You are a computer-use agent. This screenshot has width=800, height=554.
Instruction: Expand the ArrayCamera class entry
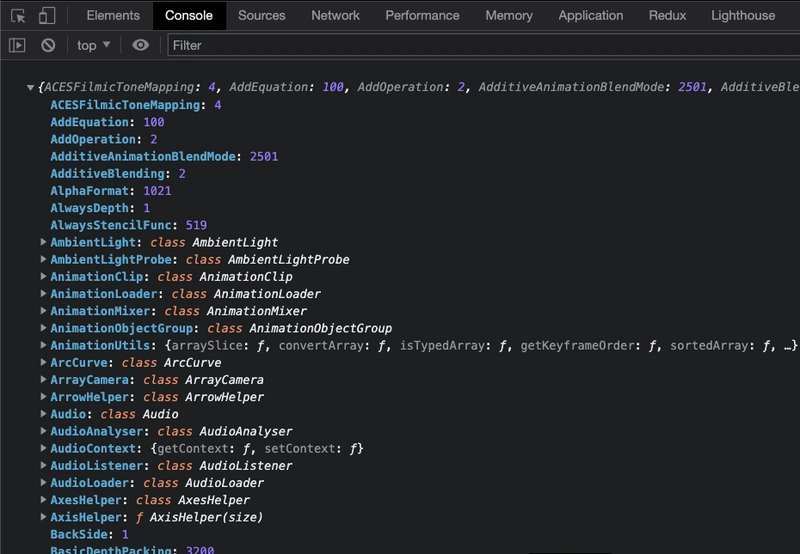coord(43,380)
